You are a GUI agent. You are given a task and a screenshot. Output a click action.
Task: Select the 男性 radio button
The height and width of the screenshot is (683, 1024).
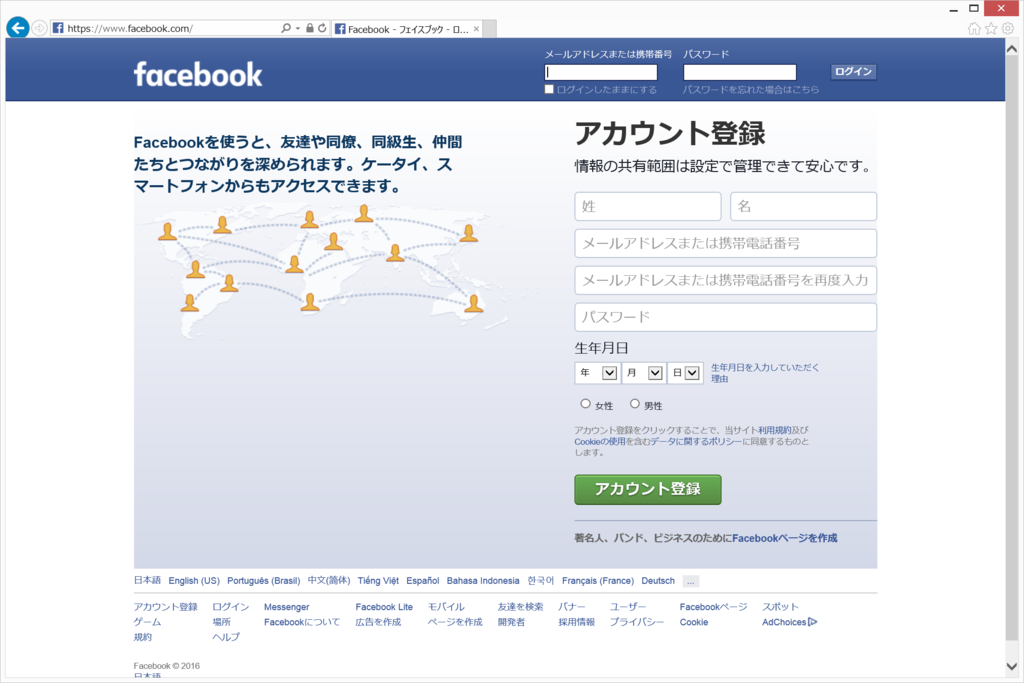(x=634, y=404)
